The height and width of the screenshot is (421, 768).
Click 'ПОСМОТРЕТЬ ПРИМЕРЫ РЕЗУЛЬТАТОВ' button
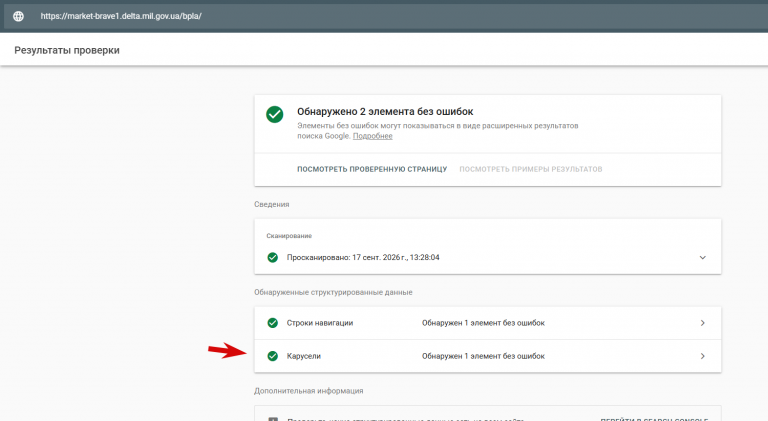[530, 169]
